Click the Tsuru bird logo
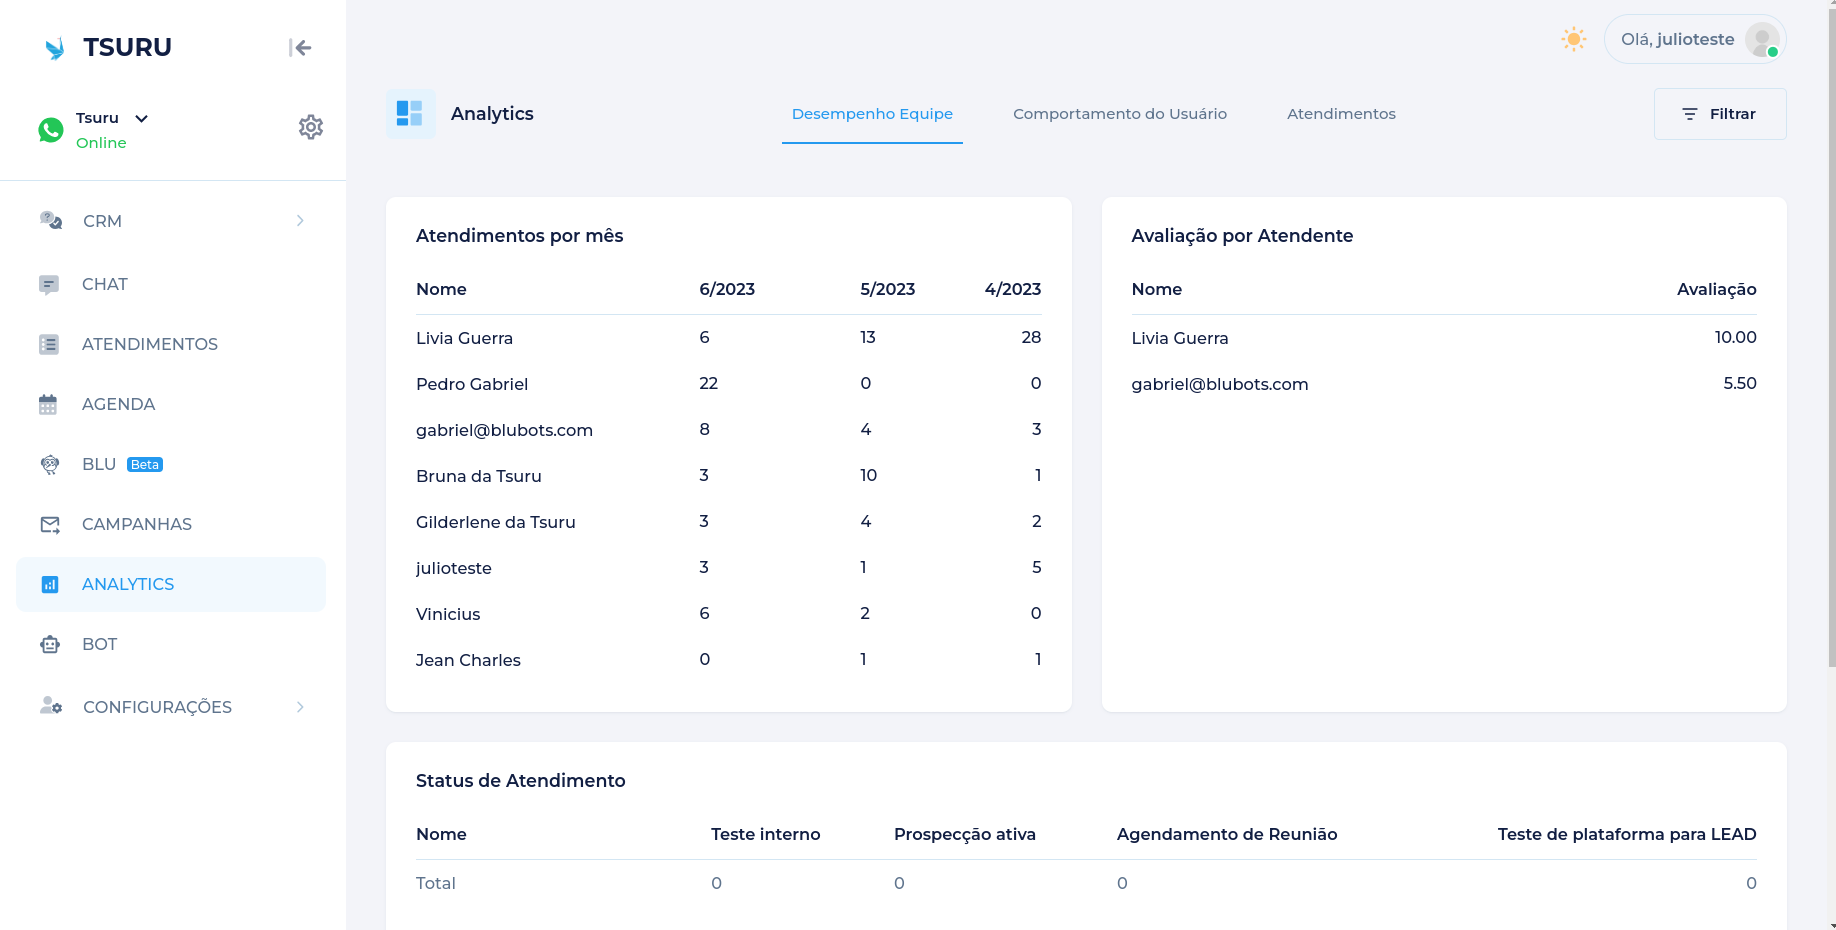 point(55,48)
